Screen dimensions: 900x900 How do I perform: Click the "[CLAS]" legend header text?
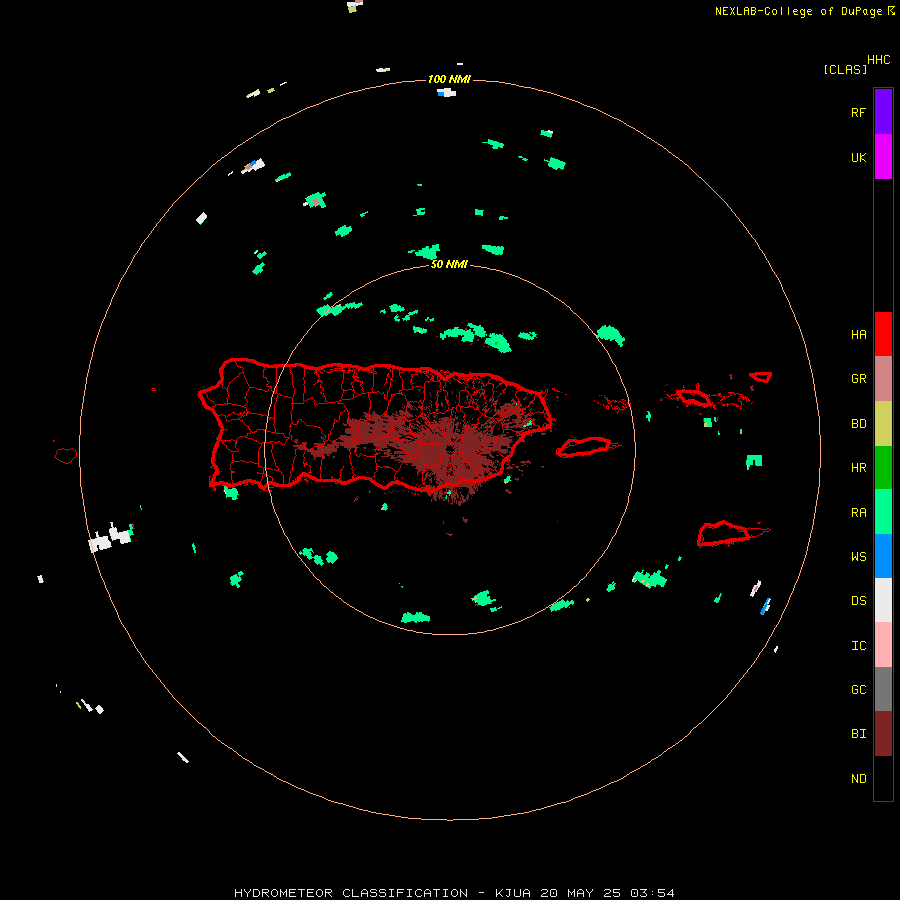tap(845, 69)
